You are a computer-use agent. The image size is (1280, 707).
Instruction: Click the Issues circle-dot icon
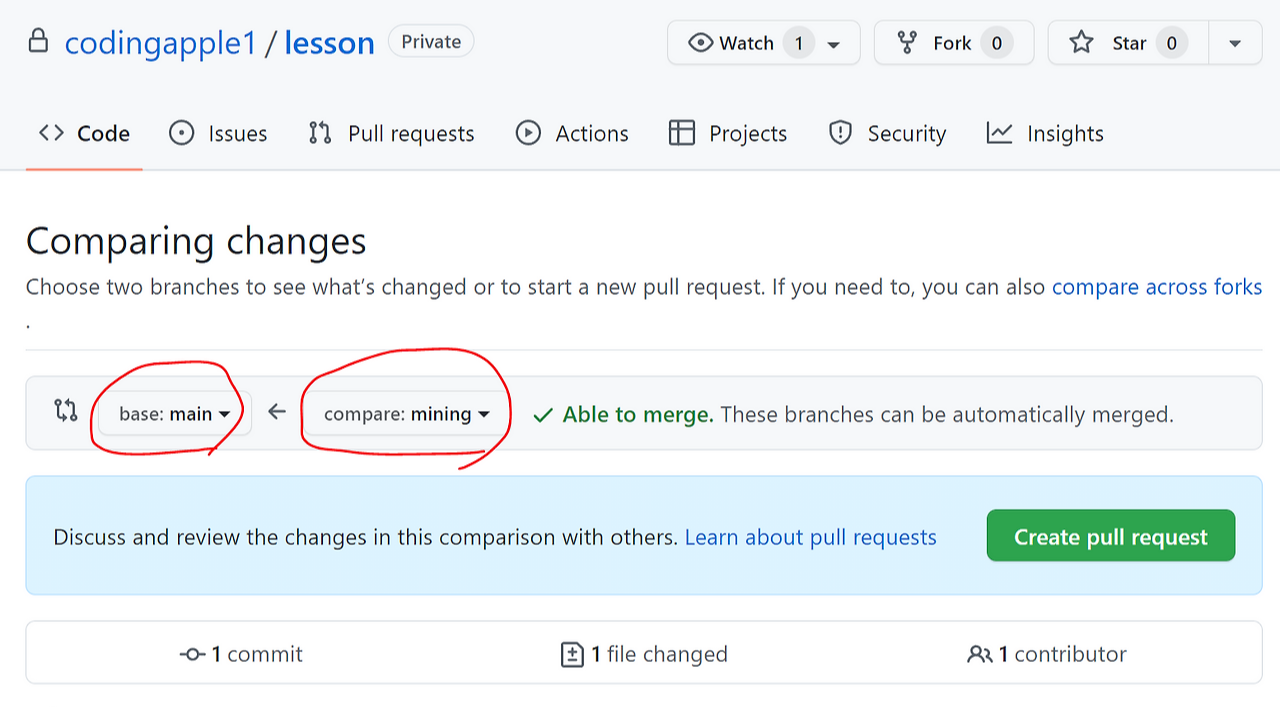pos(181,133)
